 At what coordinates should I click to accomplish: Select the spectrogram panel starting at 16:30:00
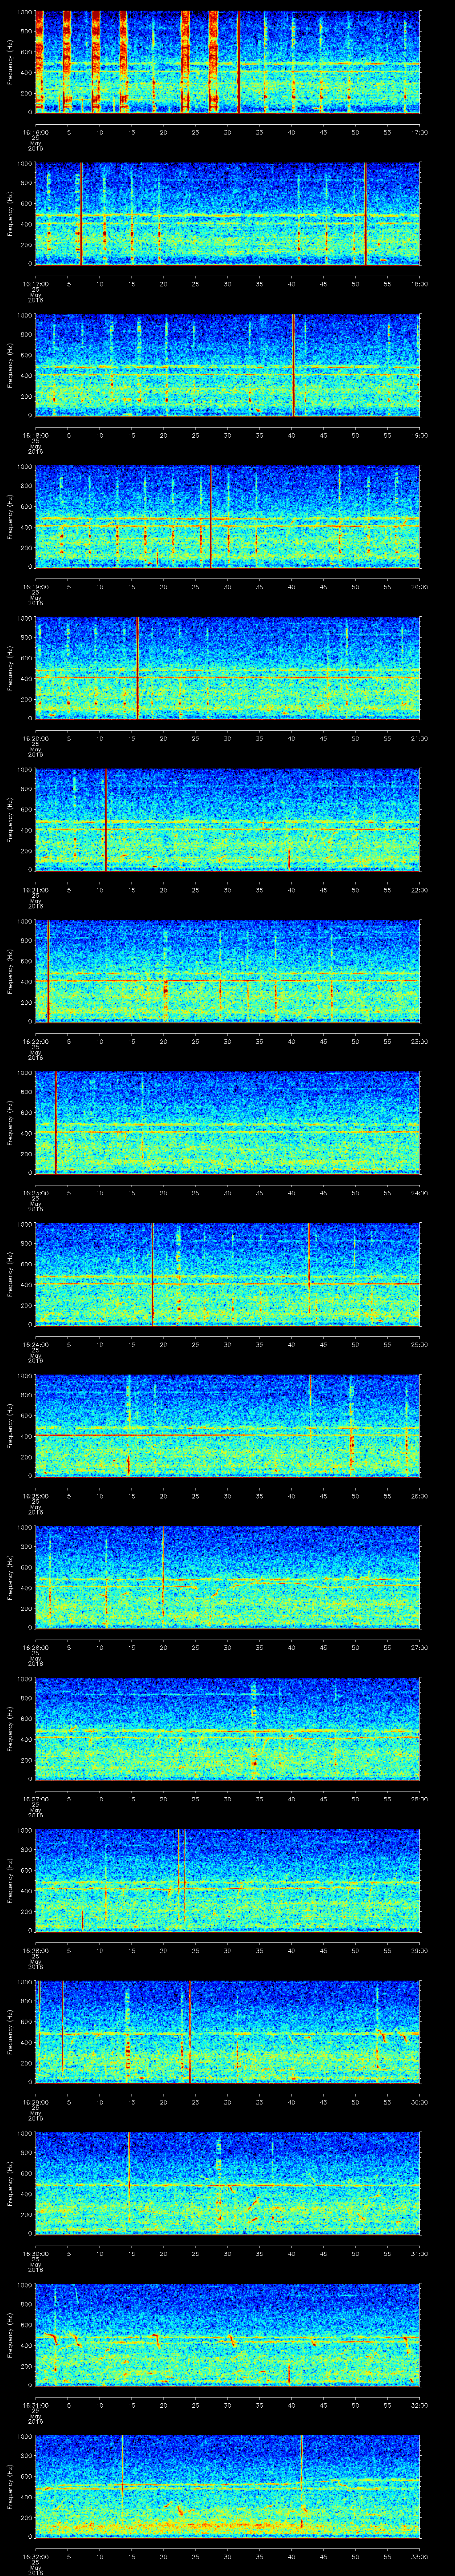tap(228, 2183)
